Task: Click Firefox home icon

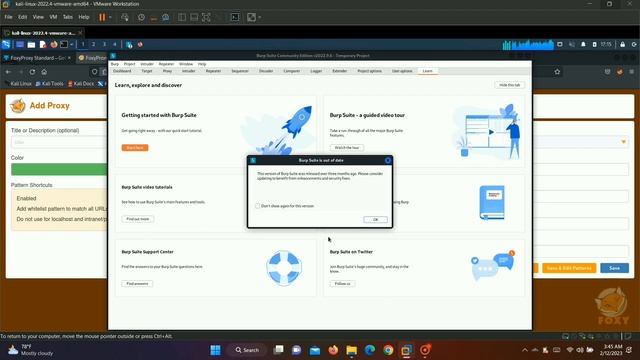Action: [44, 72]
